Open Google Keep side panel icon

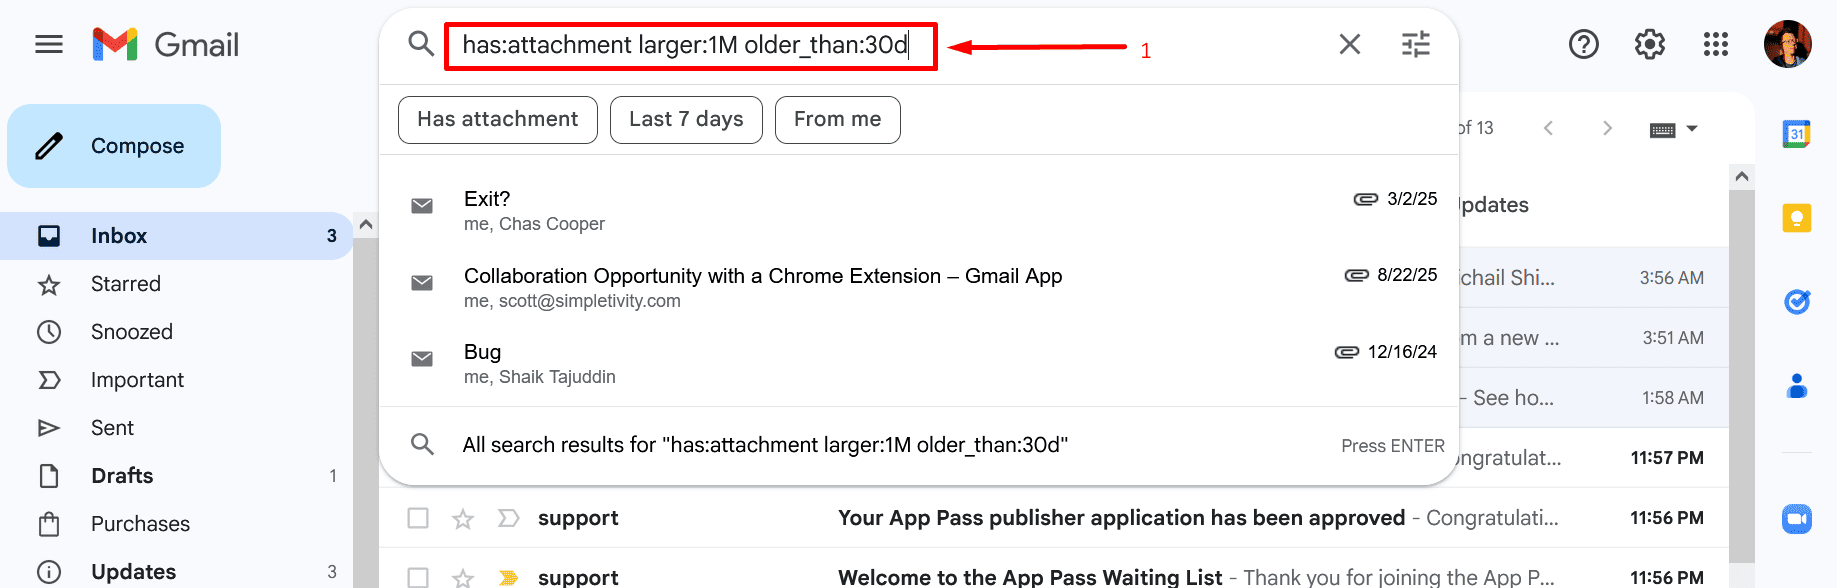coord(1797,217)
